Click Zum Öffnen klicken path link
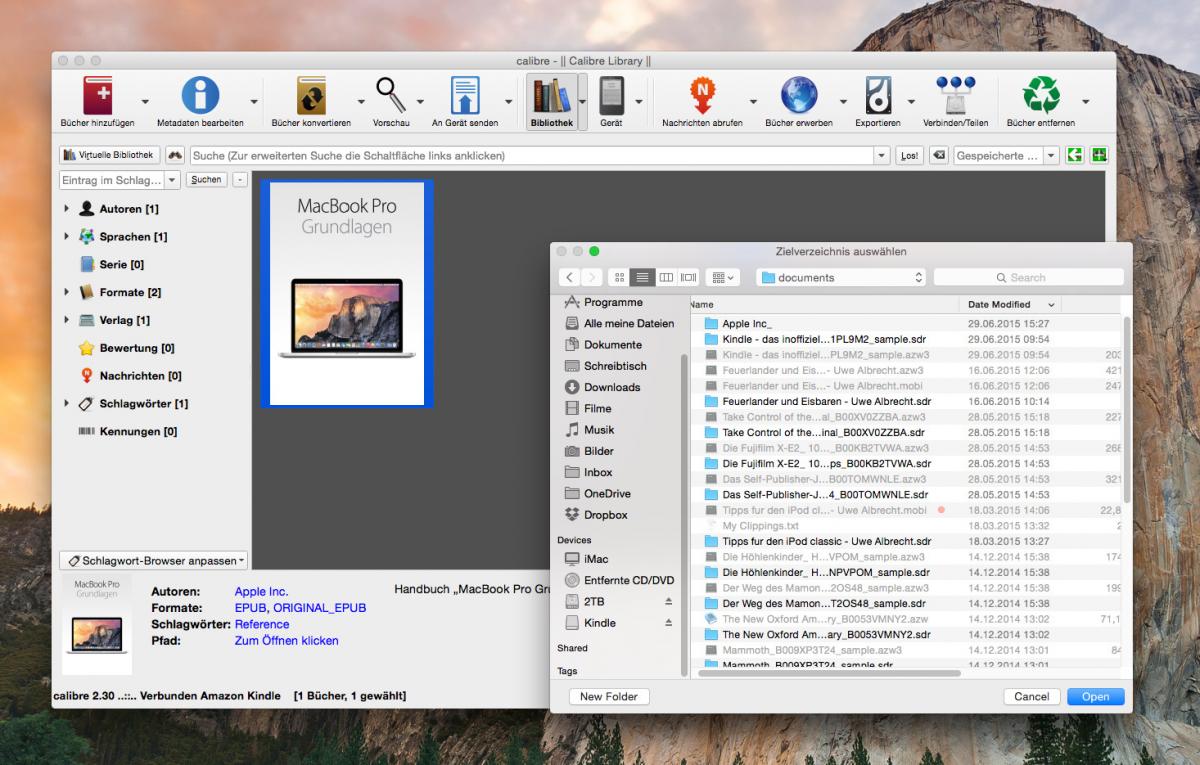This screenshot has width=1200, height=765. point(286,641)
